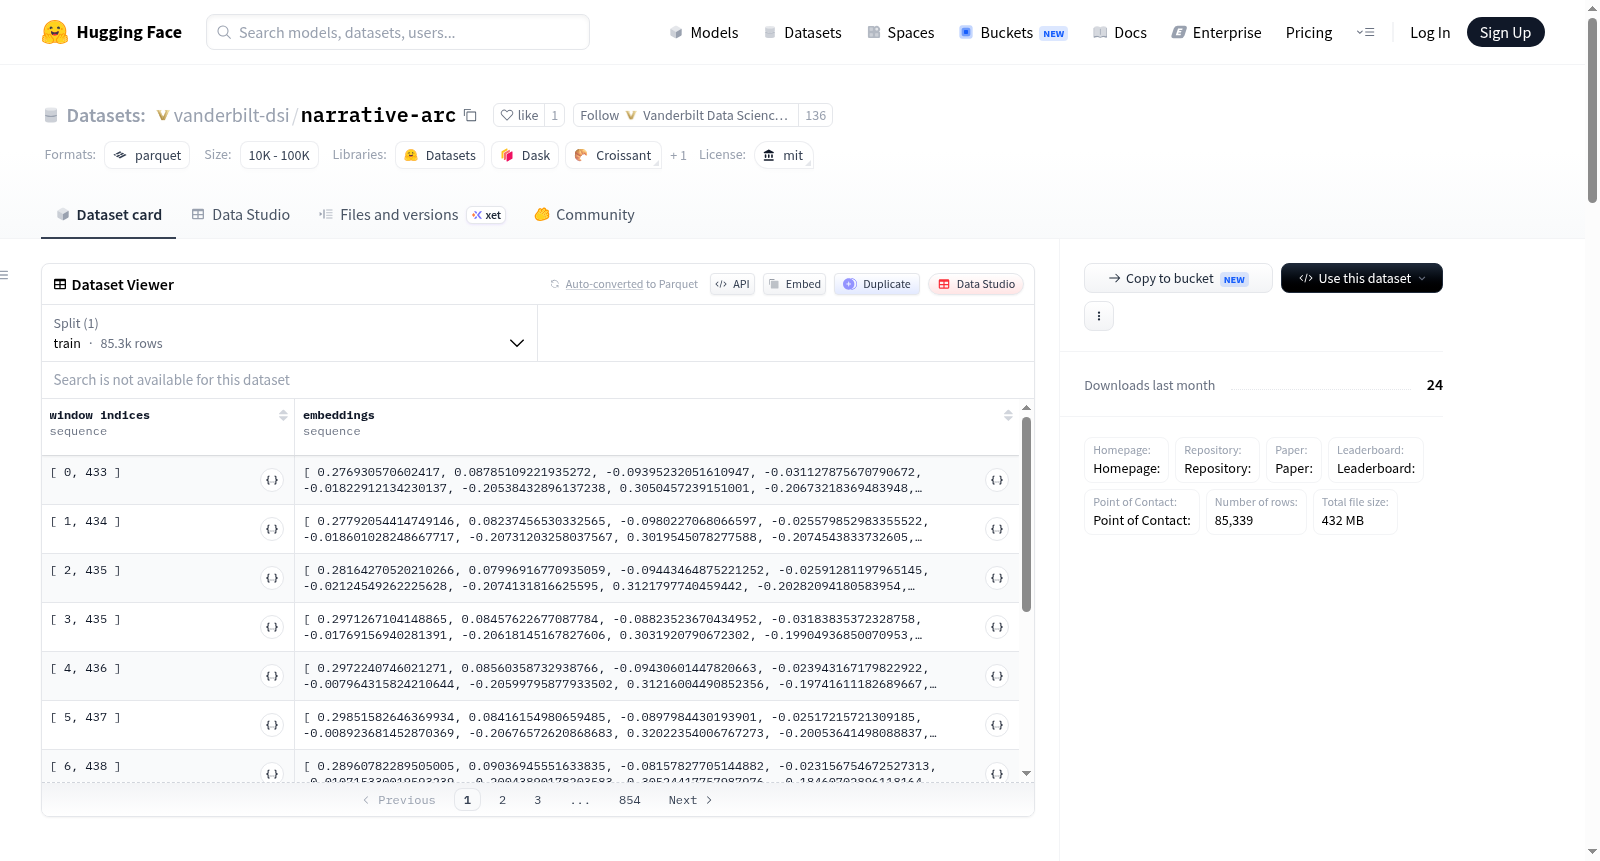The height and width of the screenshot is (861, 1600).
Task: Focus the search models, datasets, users field
Action: coord(398,32)
